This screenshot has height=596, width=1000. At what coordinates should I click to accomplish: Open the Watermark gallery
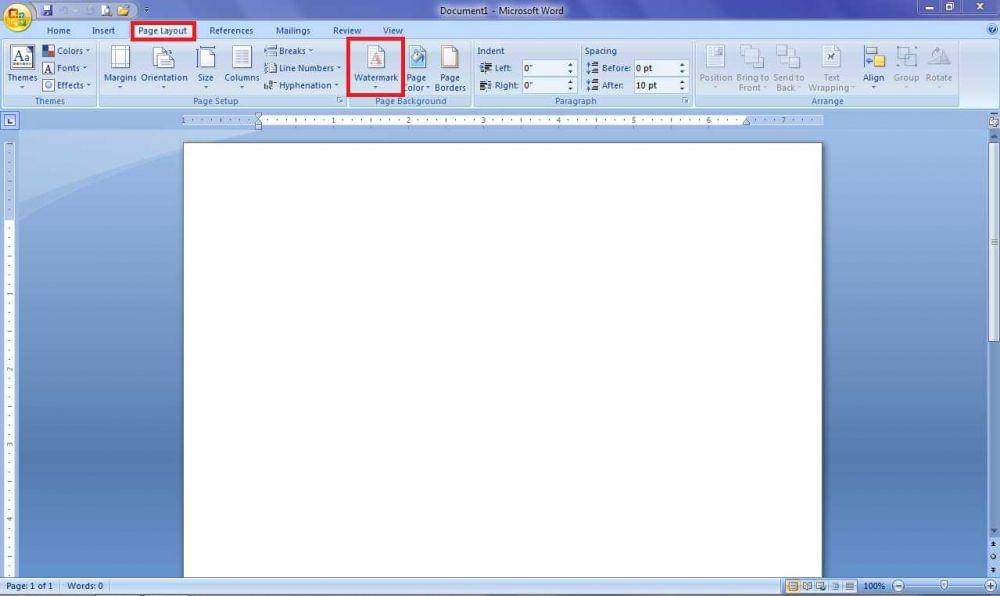[x=375, y=66]
